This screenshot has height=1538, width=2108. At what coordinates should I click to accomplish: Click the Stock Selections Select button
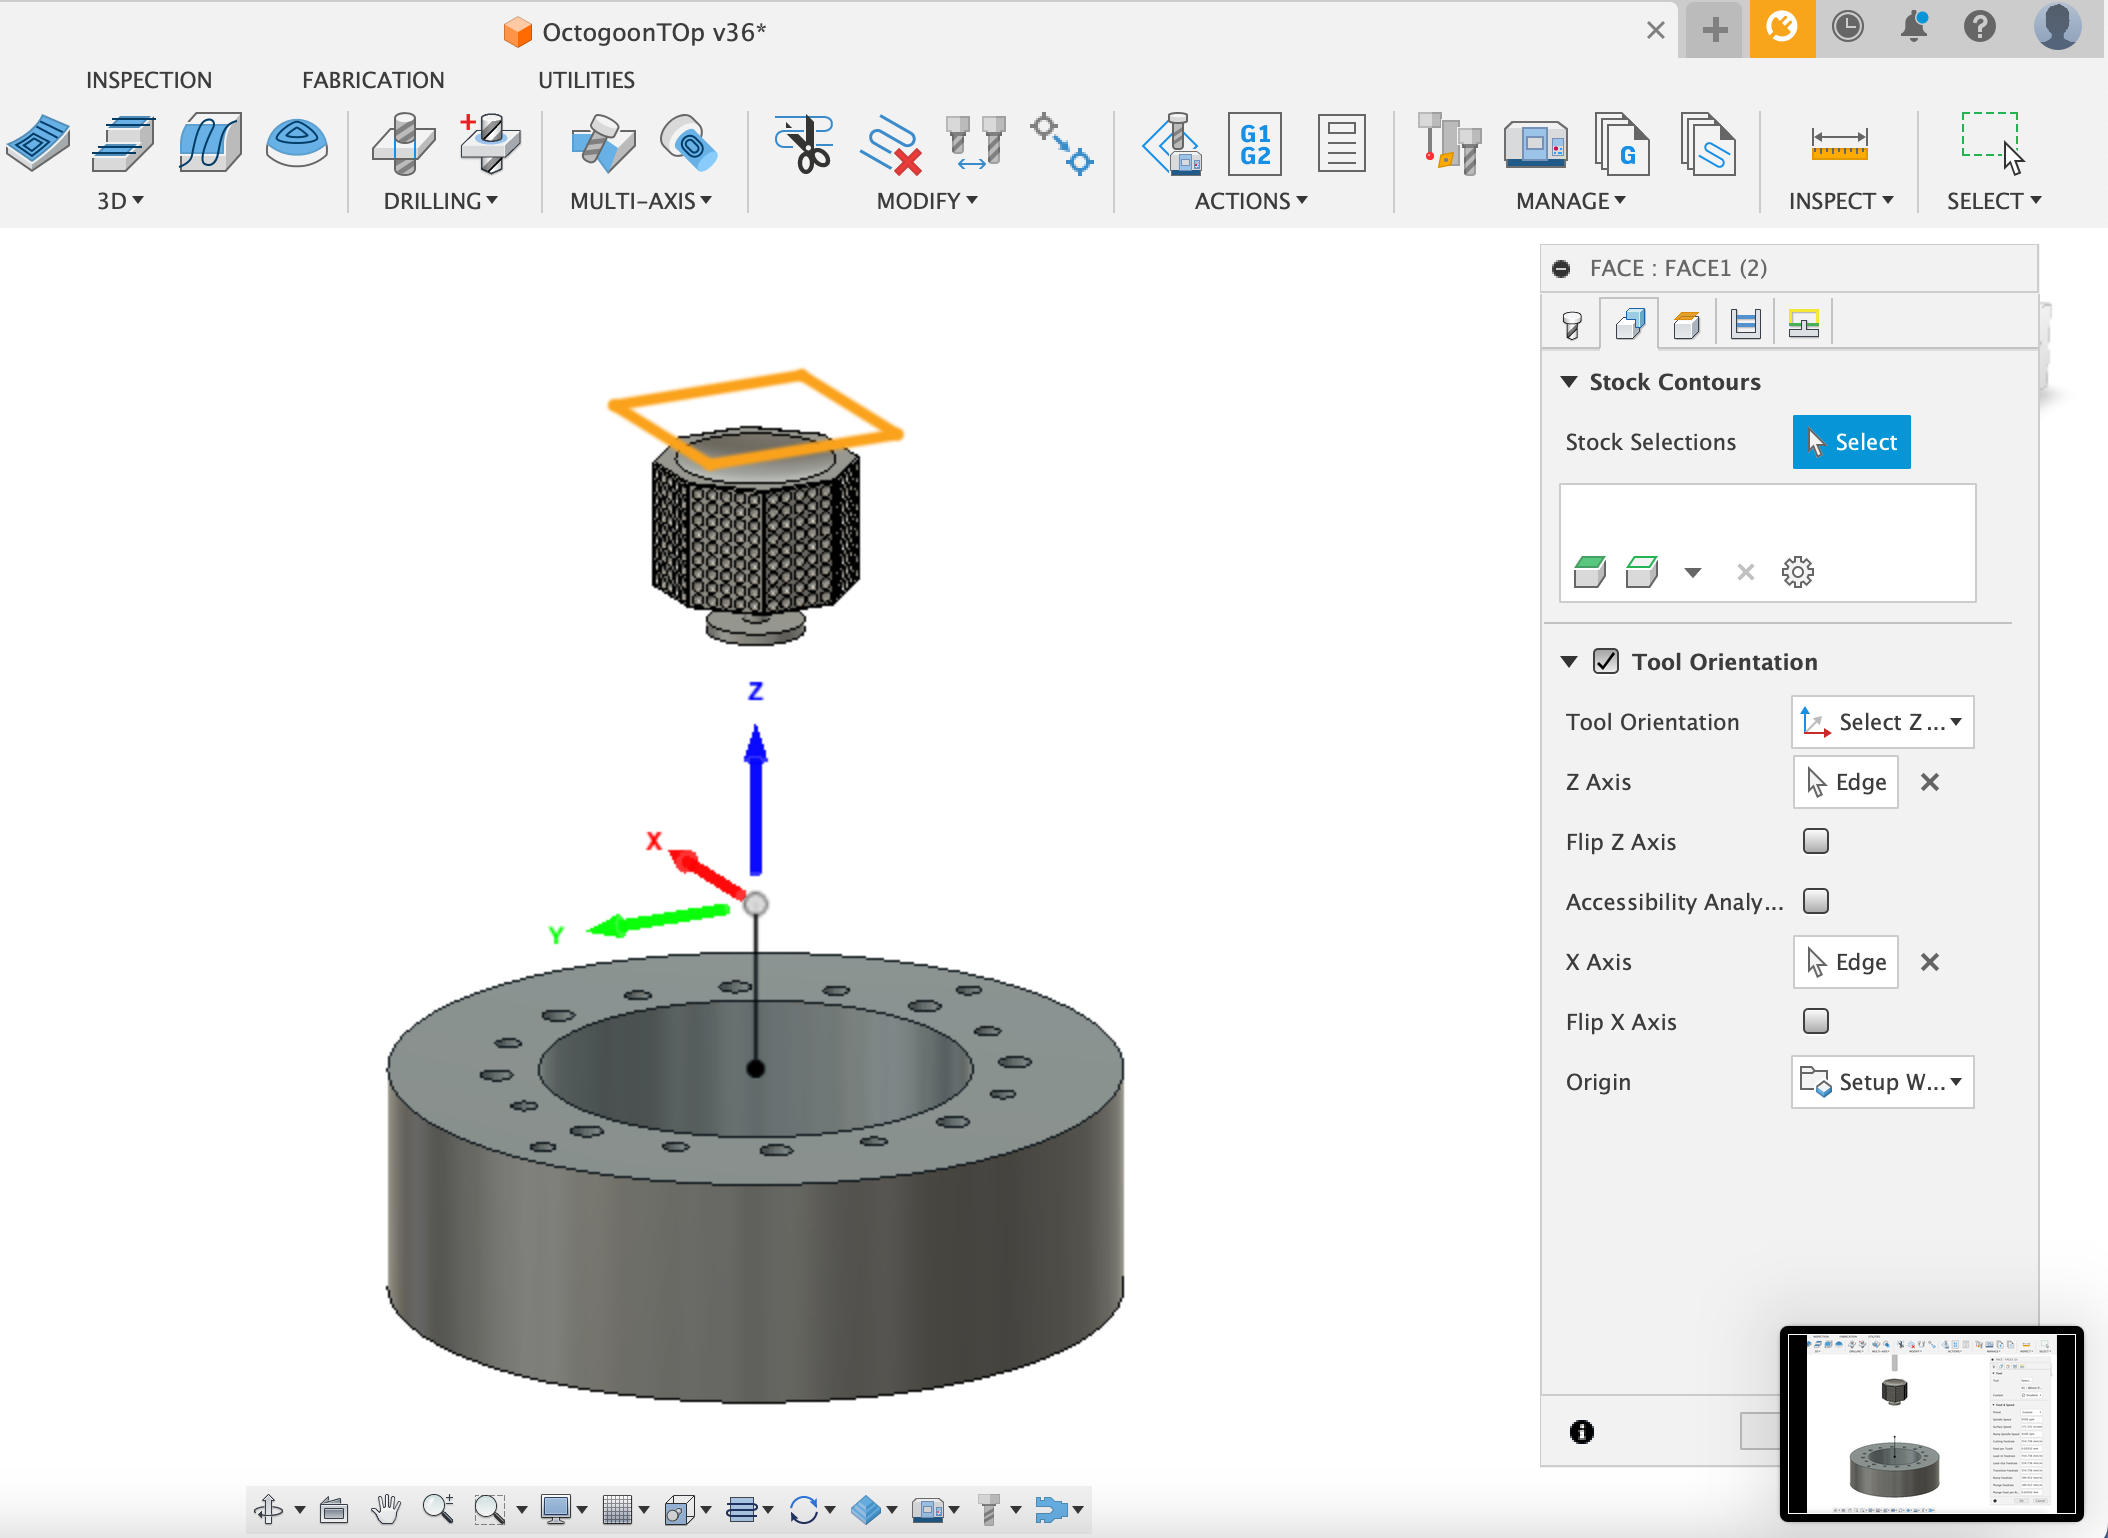coord(1851,441)
